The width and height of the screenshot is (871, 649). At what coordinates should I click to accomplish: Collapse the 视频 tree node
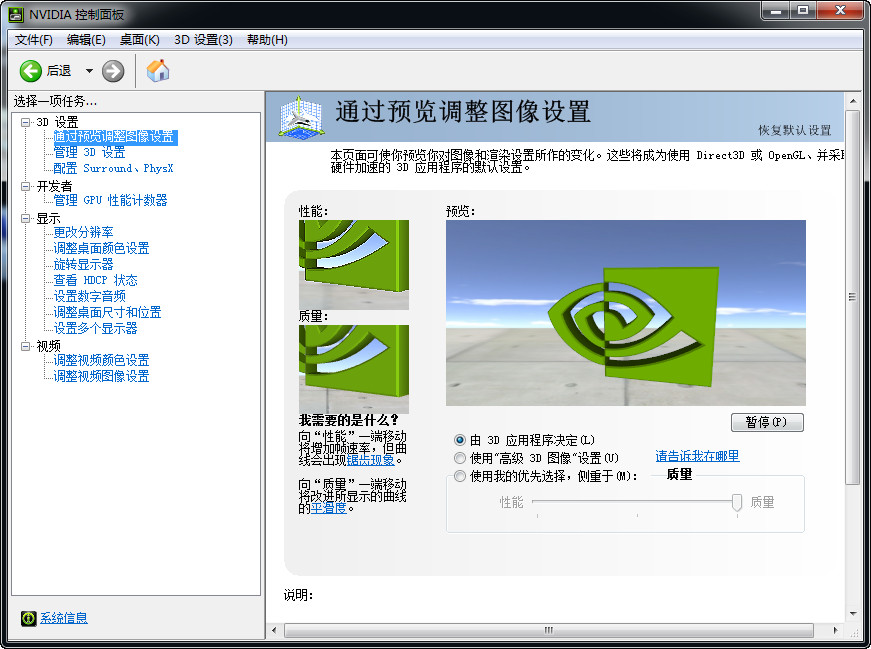click(26, 346)
